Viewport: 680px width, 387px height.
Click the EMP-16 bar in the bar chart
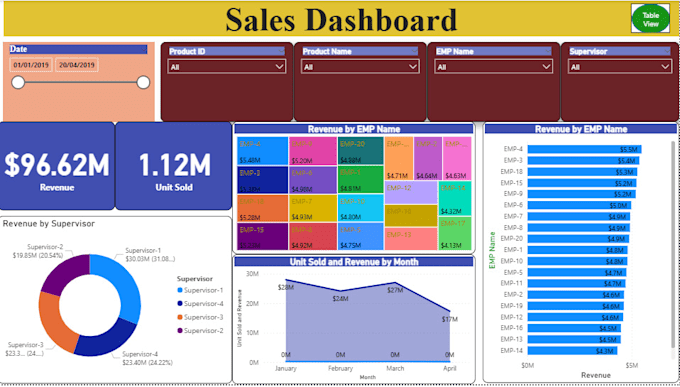coord(574,328)
